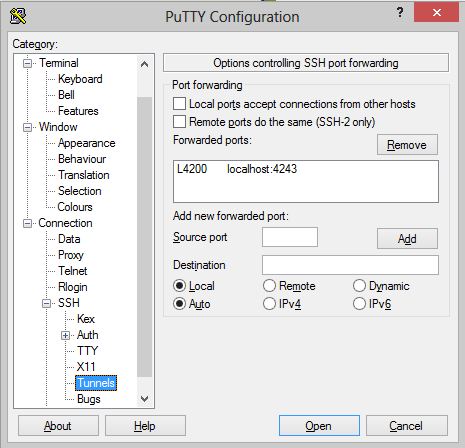
Task: Focus the Source port input field
Action: (x=290, y=237)
